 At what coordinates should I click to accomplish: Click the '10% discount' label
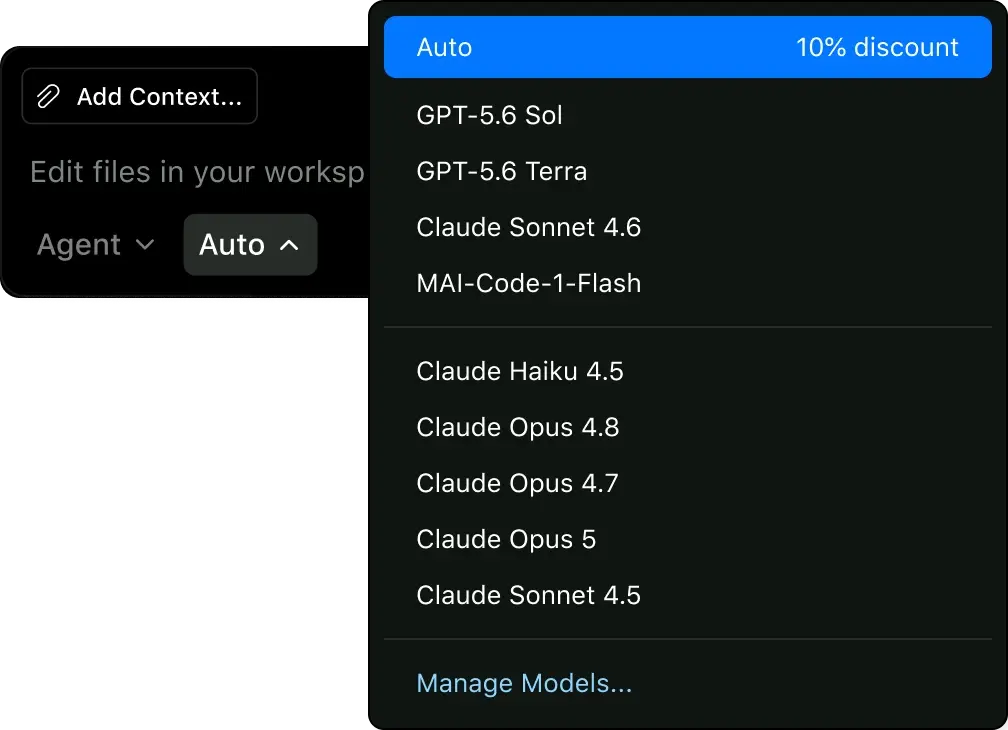(x=877, y=48)
